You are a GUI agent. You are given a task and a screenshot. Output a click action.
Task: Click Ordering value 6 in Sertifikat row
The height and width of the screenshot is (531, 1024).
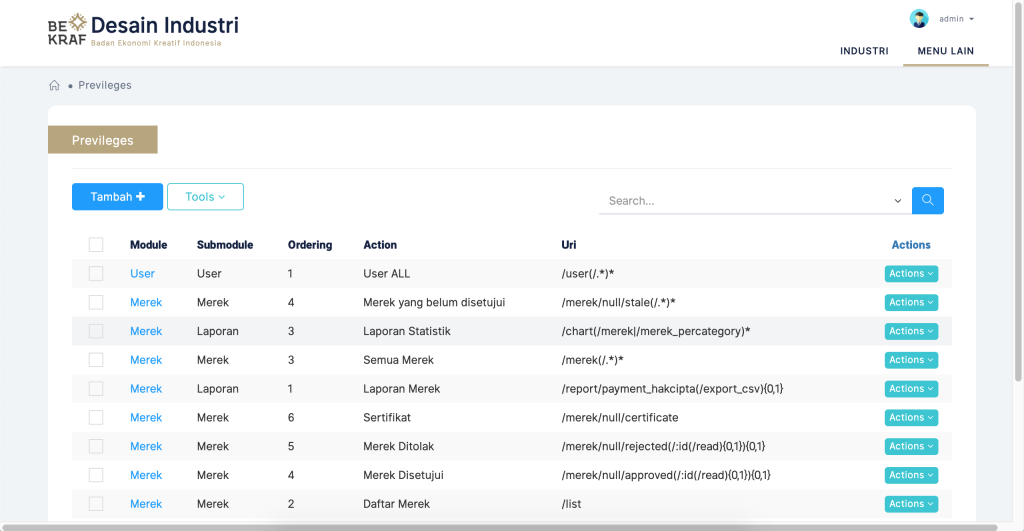(291, 417)
